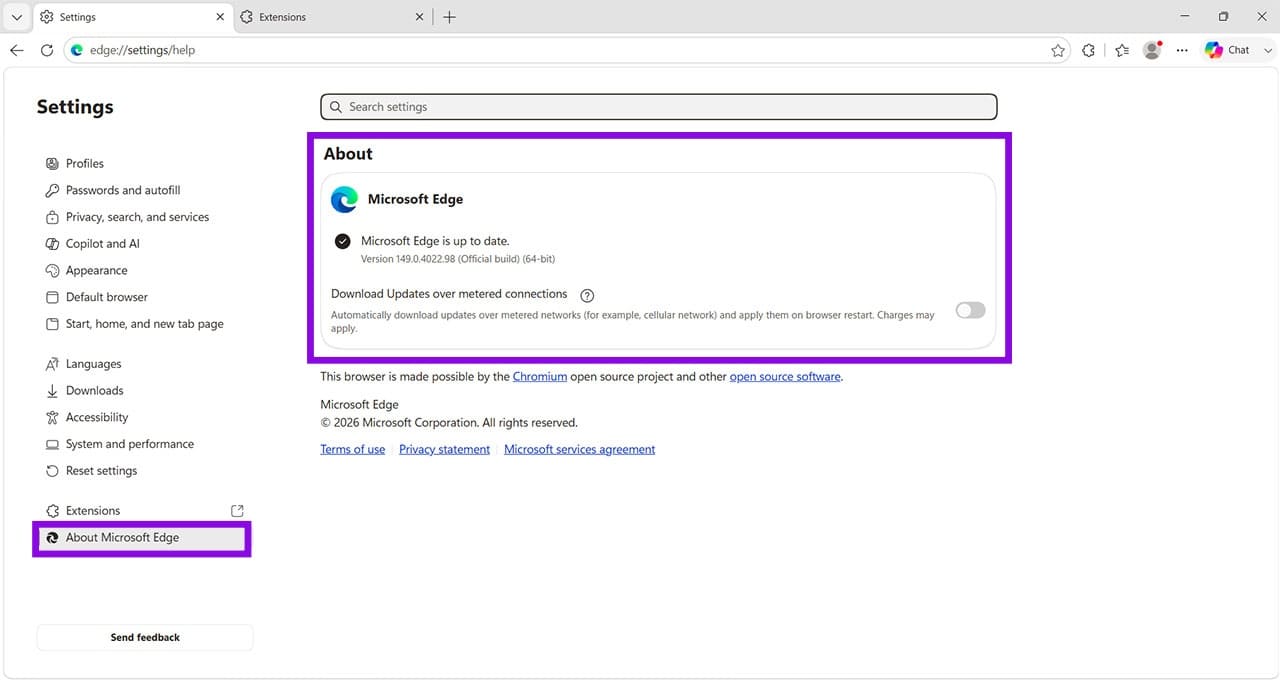
Task: Toggle Download Updates over metered connections
Action: tap(970, 311)
